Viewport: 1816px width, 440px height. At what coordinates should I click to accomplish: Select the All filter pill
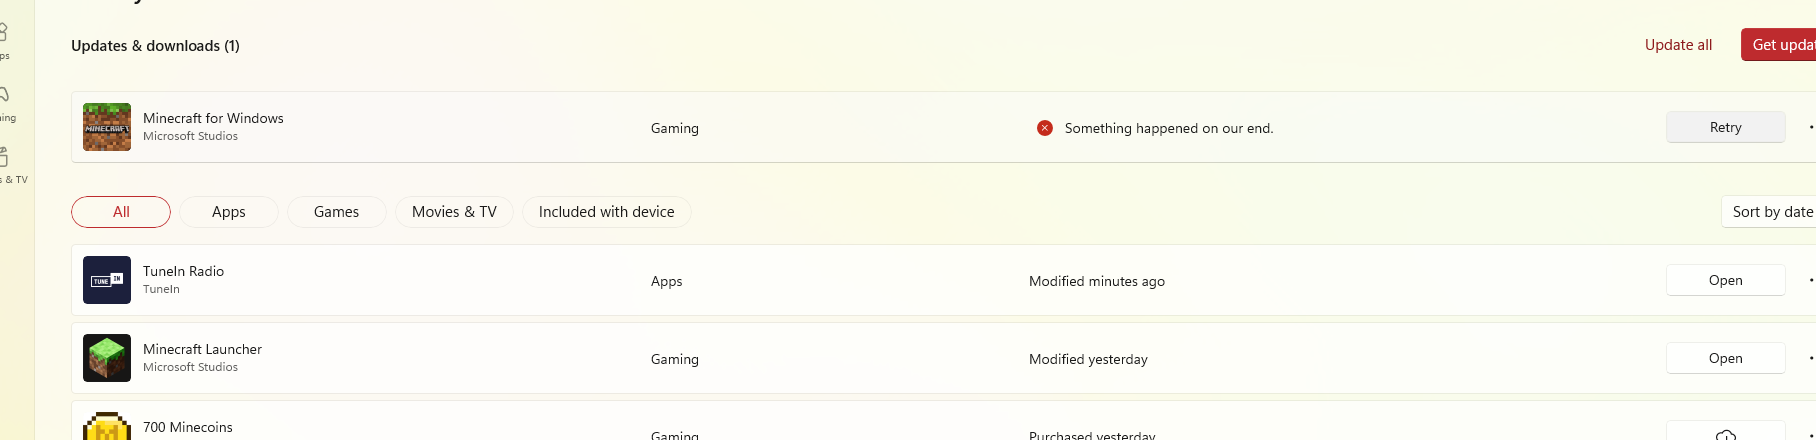(x=121, y=212)
